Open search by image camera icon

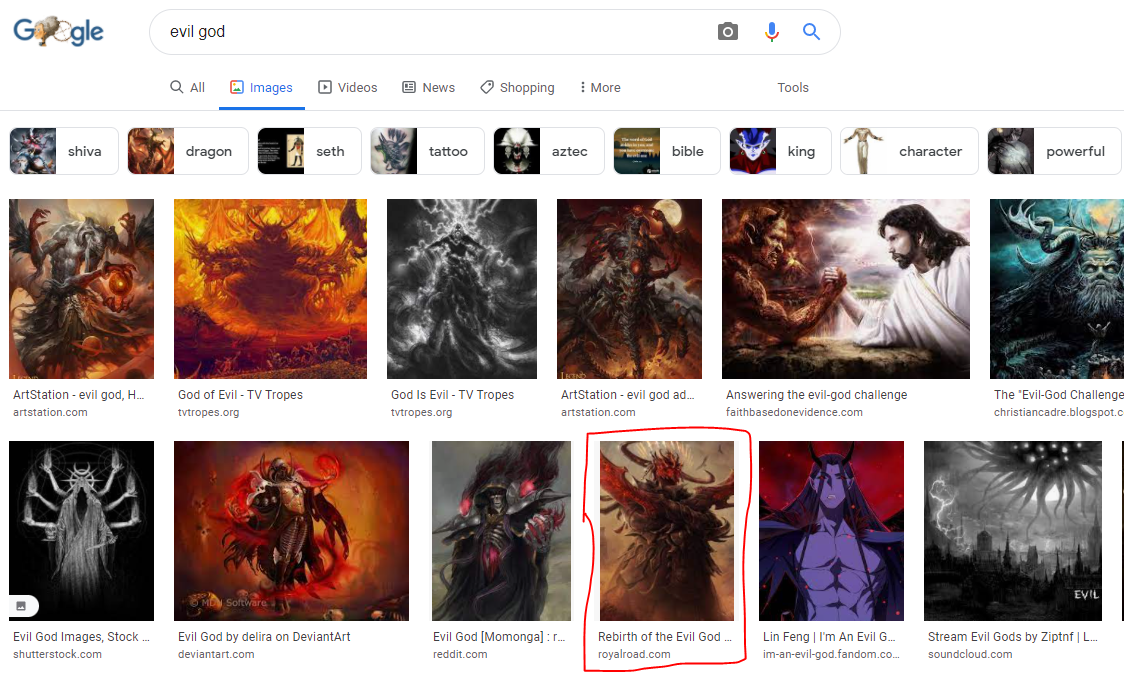coord(728,32)
